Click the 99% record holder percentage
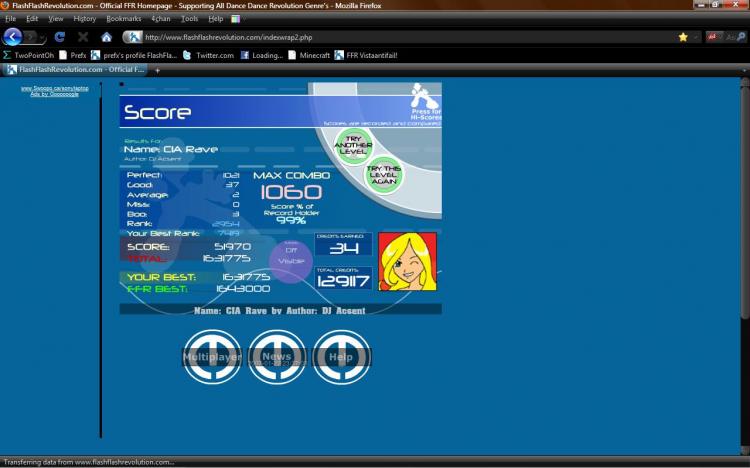The height and width of the screenshot is (468, 750). point(291,221)
